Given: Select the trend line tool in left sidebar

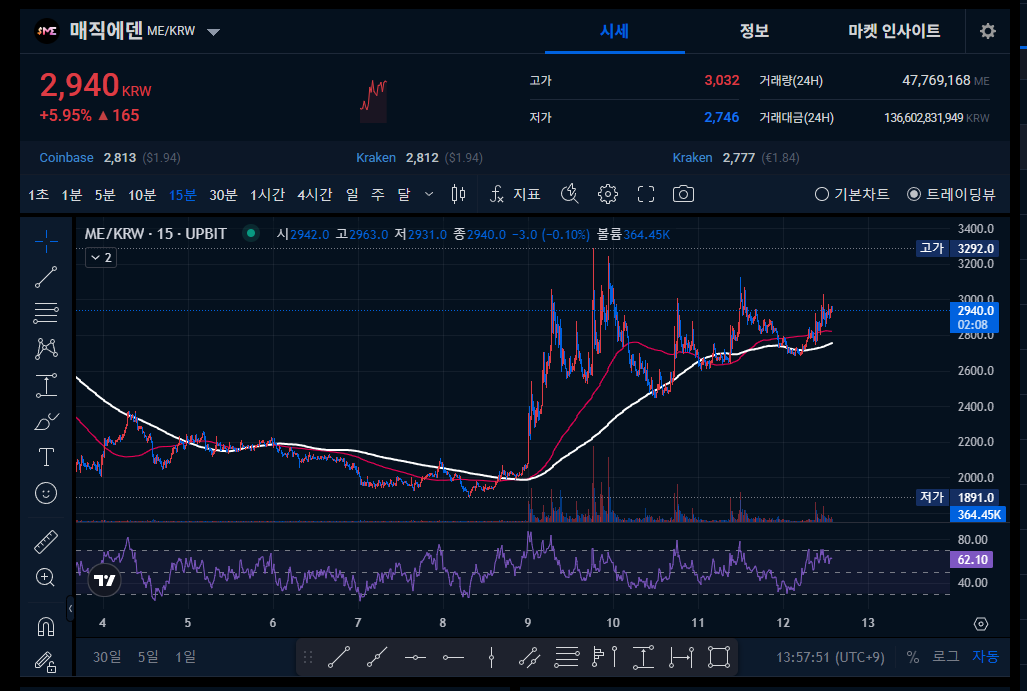Looking at the screenshot, I should [x=46, y=277].
